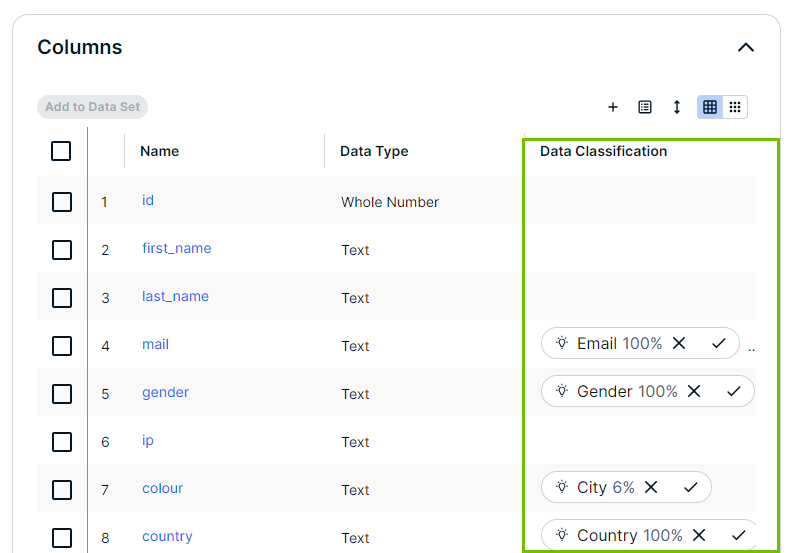This screenshot has height=553, width=790.
Task: Switch to the compact dots grid view
Action: 735,107
